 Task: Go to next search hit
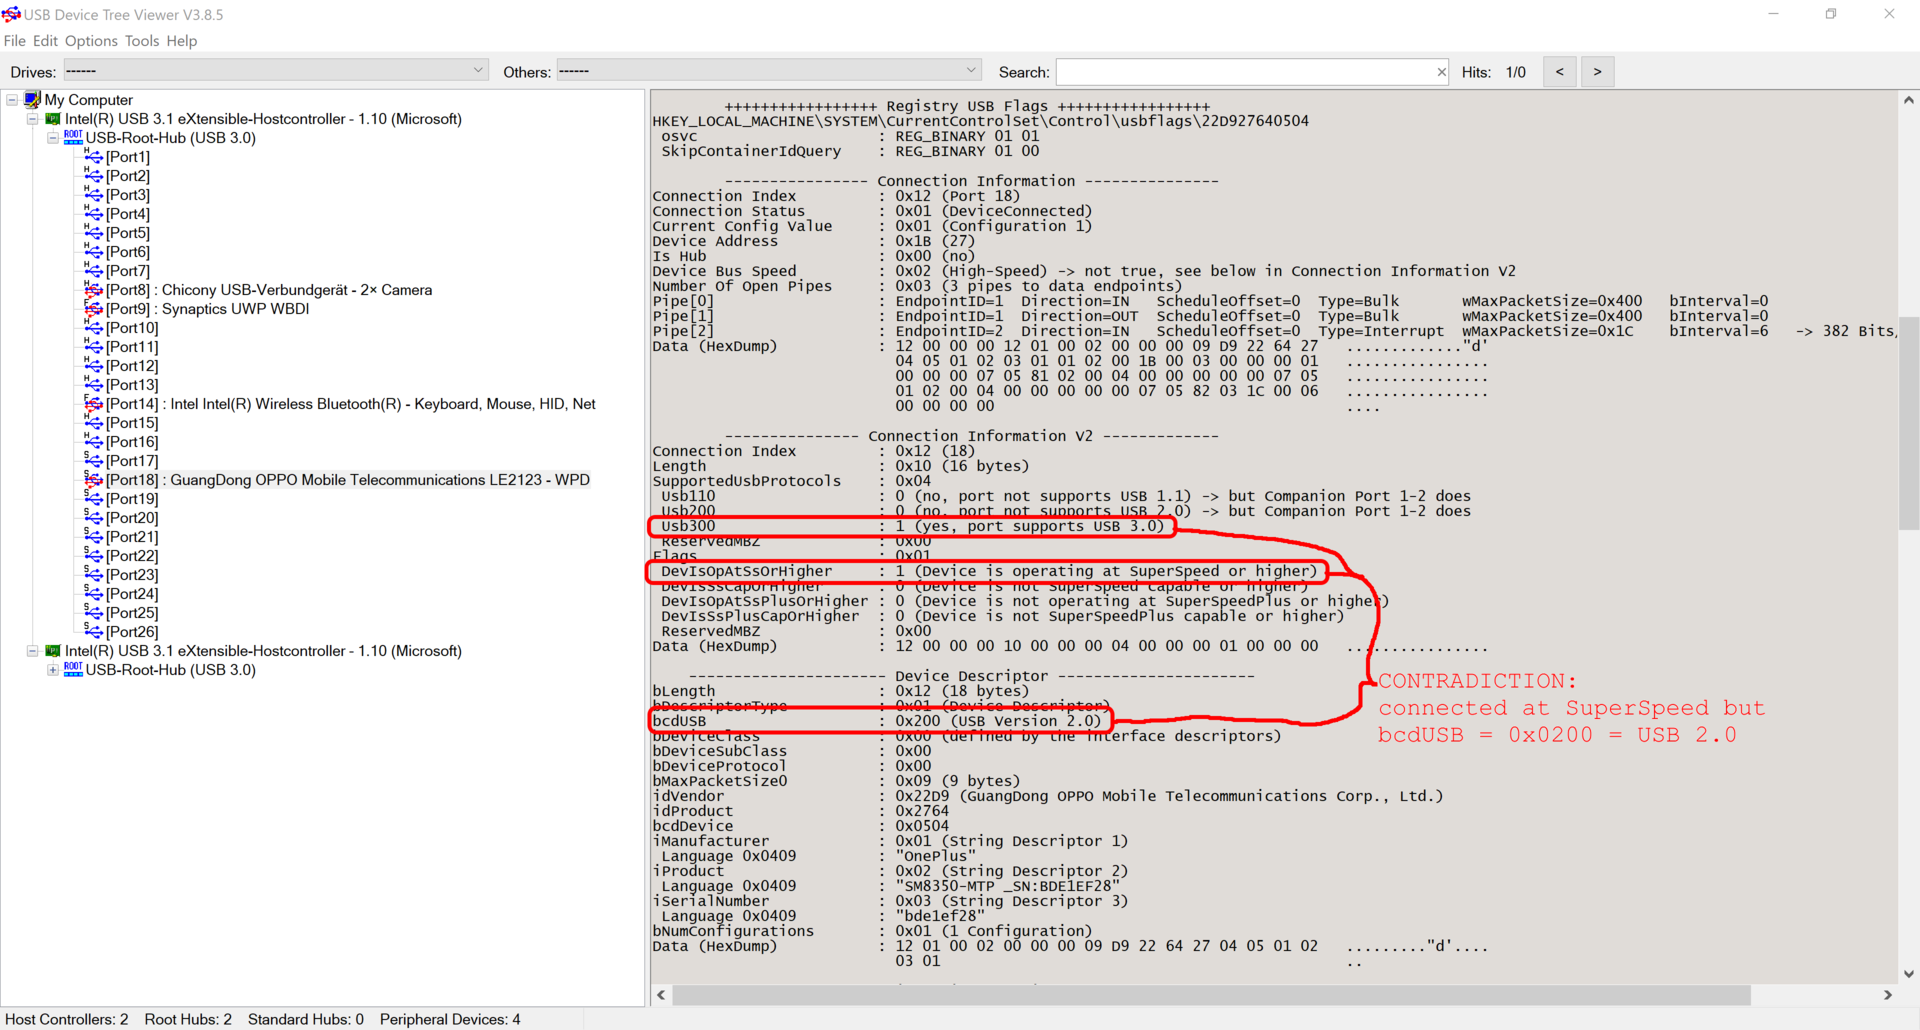[1597, 72]
